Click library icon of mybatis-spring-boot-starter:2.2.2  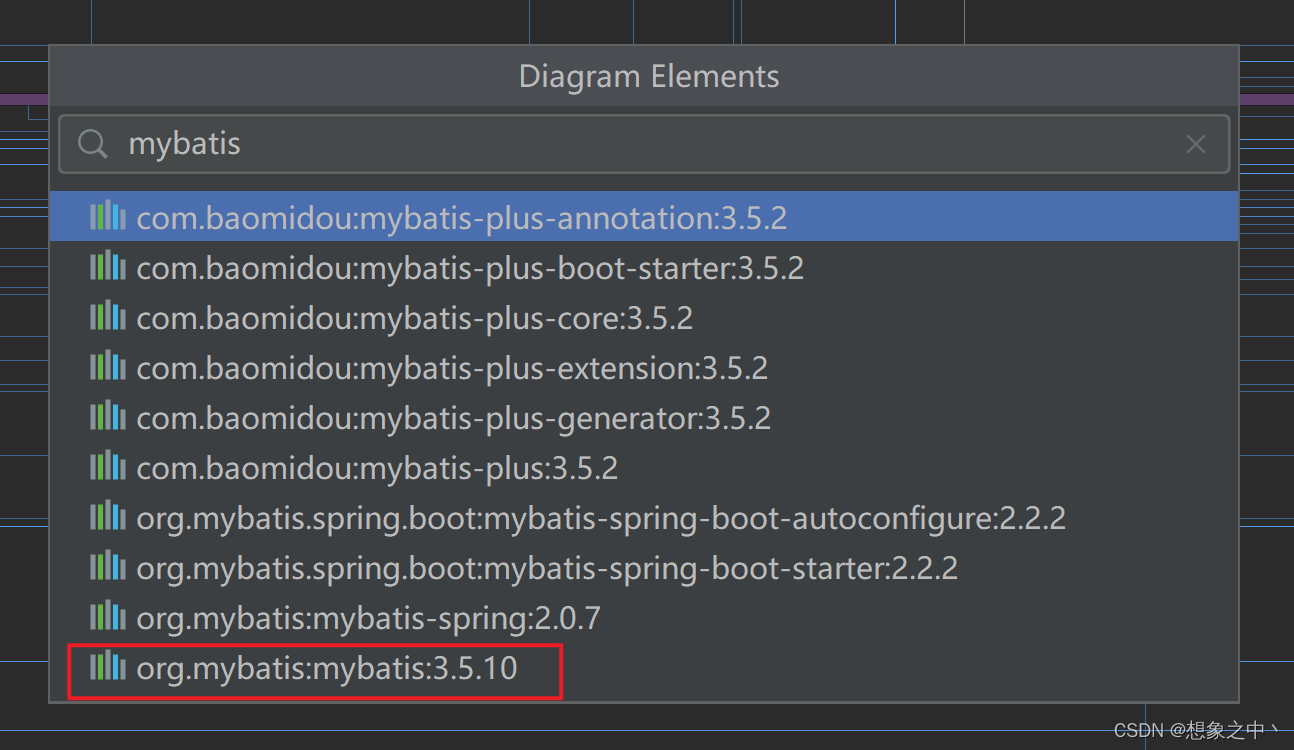coord(107,566)
